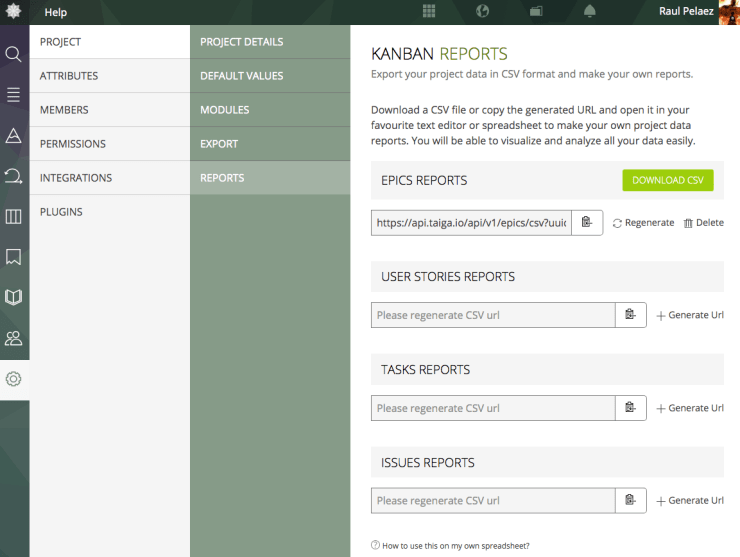
Task: Click copy icon beside Issues reports URL field
Action: click(630, 500)
